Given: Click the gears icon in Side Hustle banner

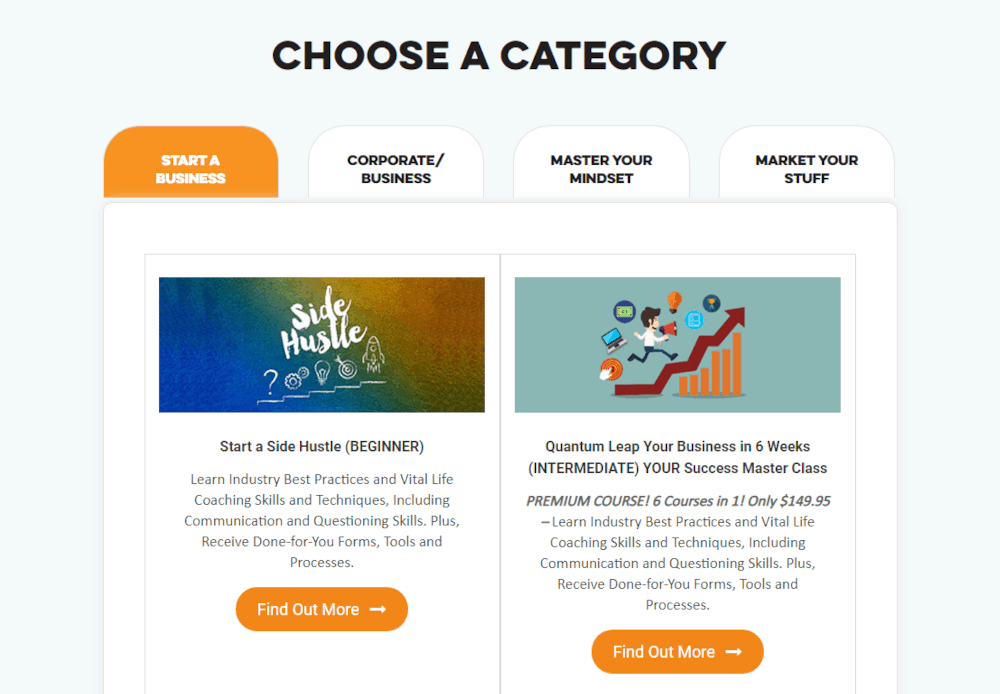Looking at the screenshot, I should click(x=296, y=379).
